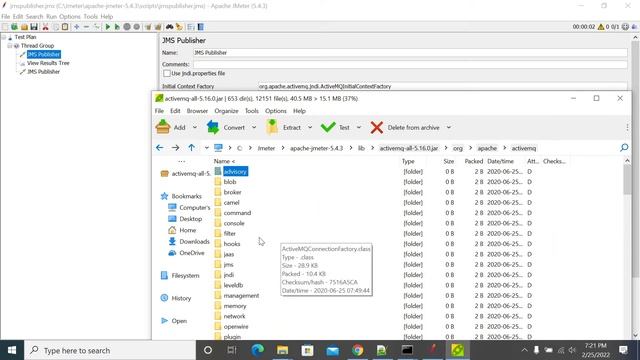The image size is (640, 360).
Task: Click JMeter warning triangle log indicator
Action: click(x=601, y=27)
